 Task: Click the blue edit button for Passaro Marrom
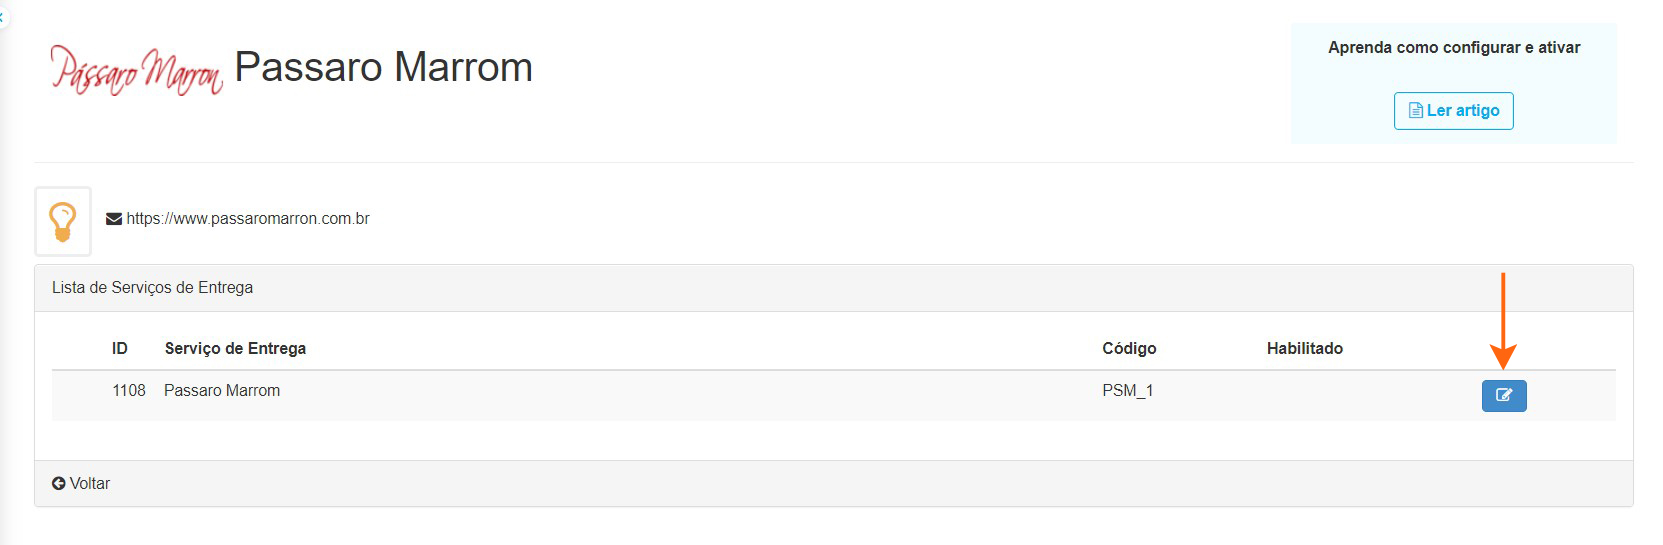click(1503, 395)
